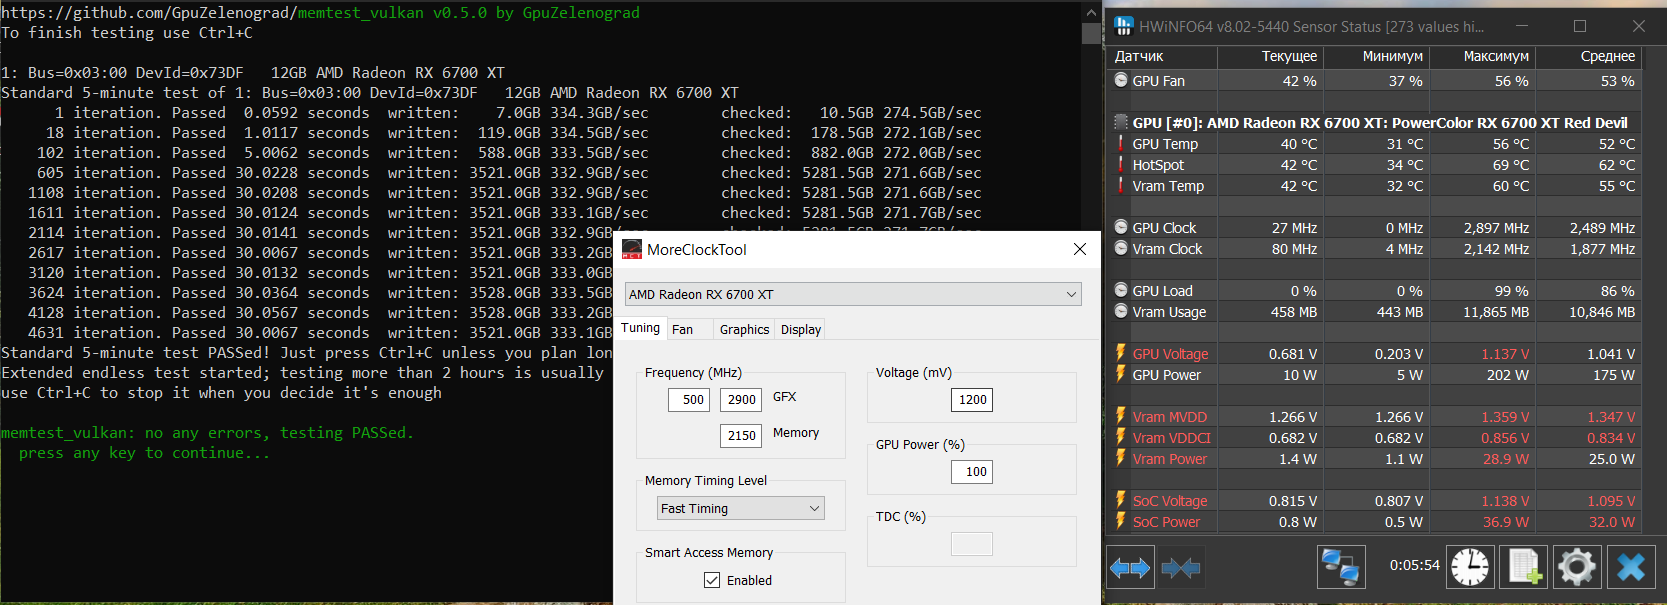Image resolution: width=1667 pixels, height=605 pixels.
Task: Switch to the Tuning tab in MoreClockTool
Action: tap(640, 328)
